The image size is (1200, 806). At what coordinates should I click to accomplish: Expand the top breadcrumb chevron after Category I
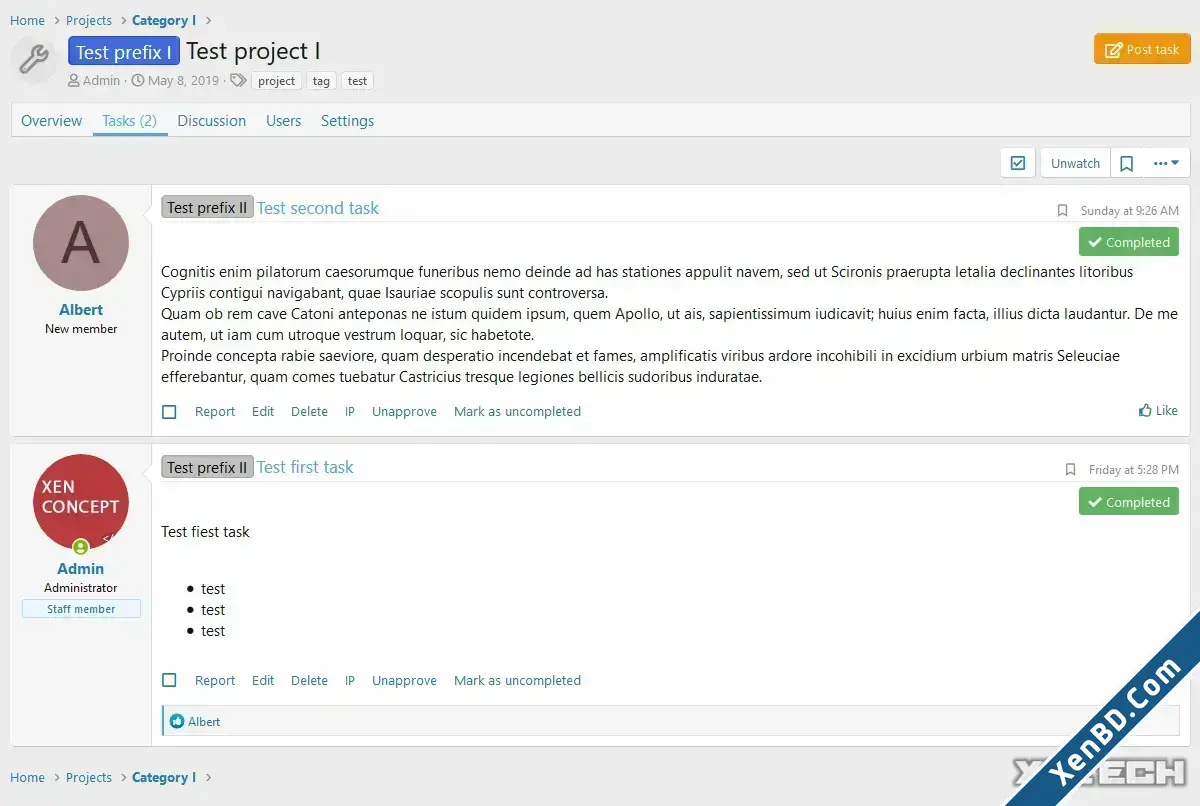[x=208, y=21]
